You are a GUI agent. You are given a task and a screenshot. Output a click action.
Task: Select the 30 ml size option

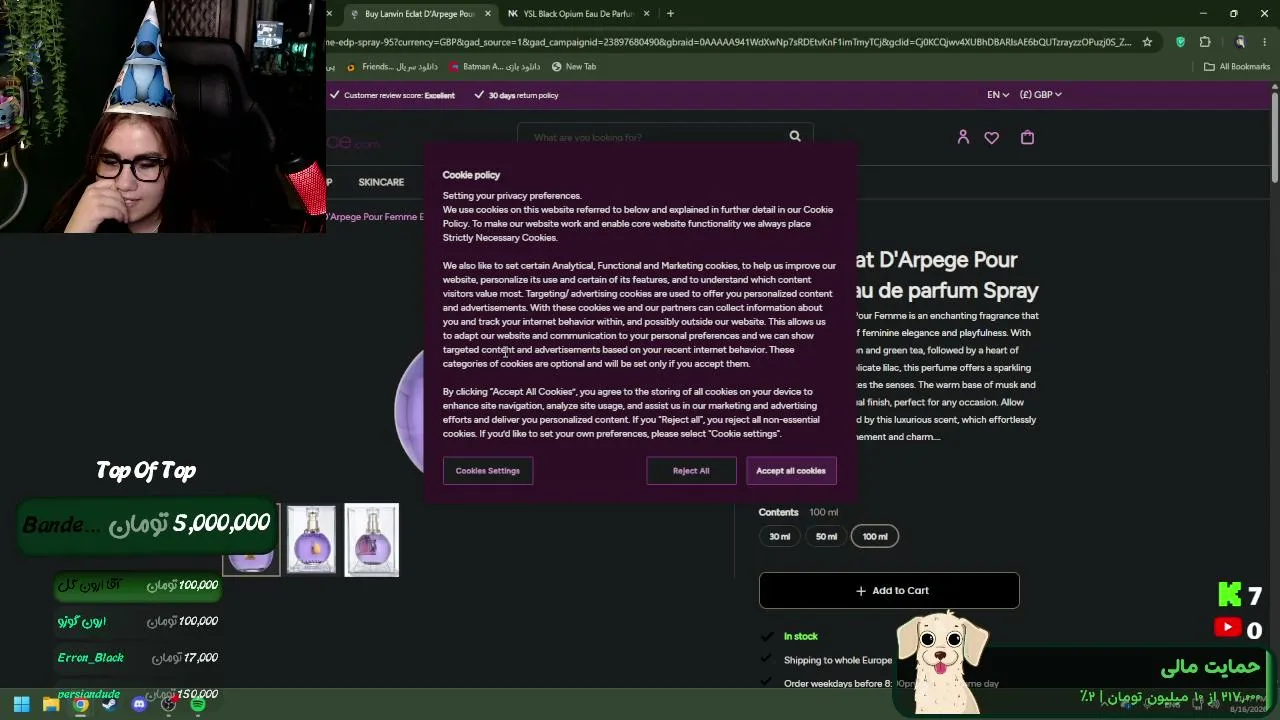pos(780,536)
